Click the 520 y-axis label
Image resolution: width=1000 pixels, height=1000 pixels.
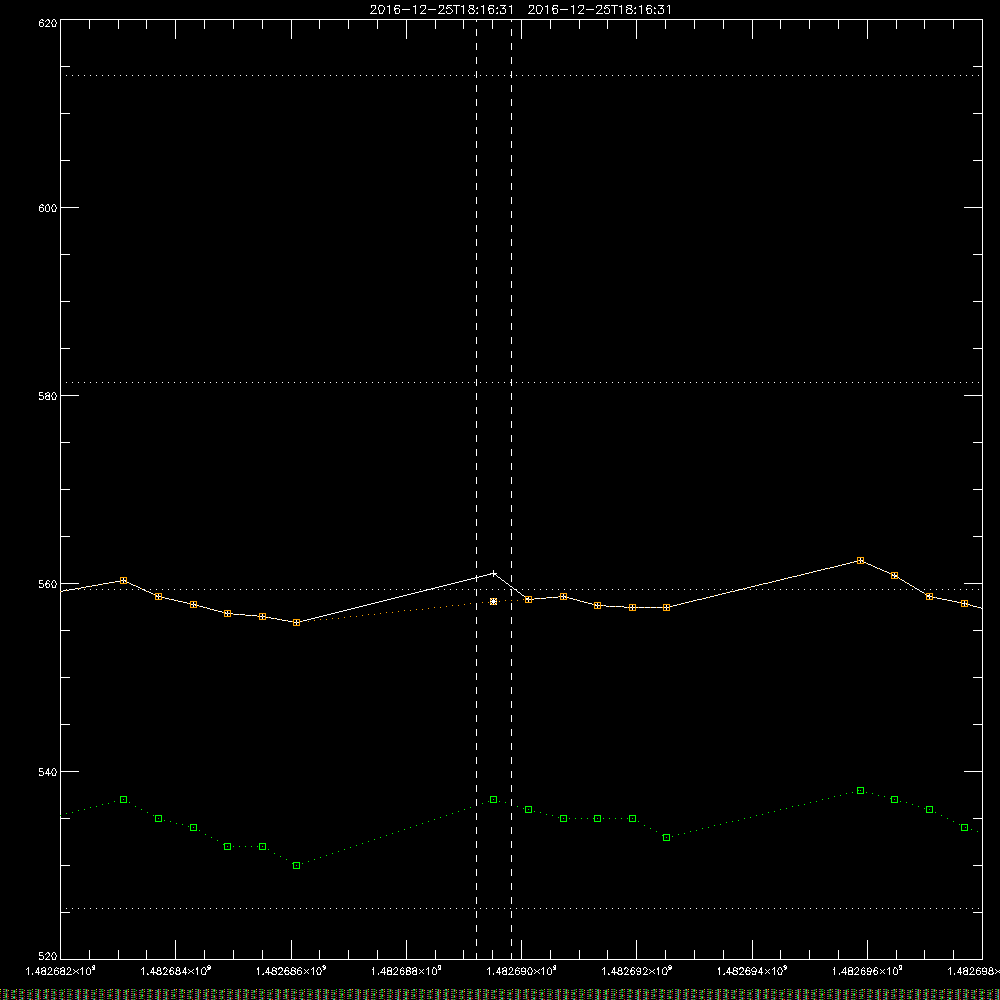pos(48,957)
